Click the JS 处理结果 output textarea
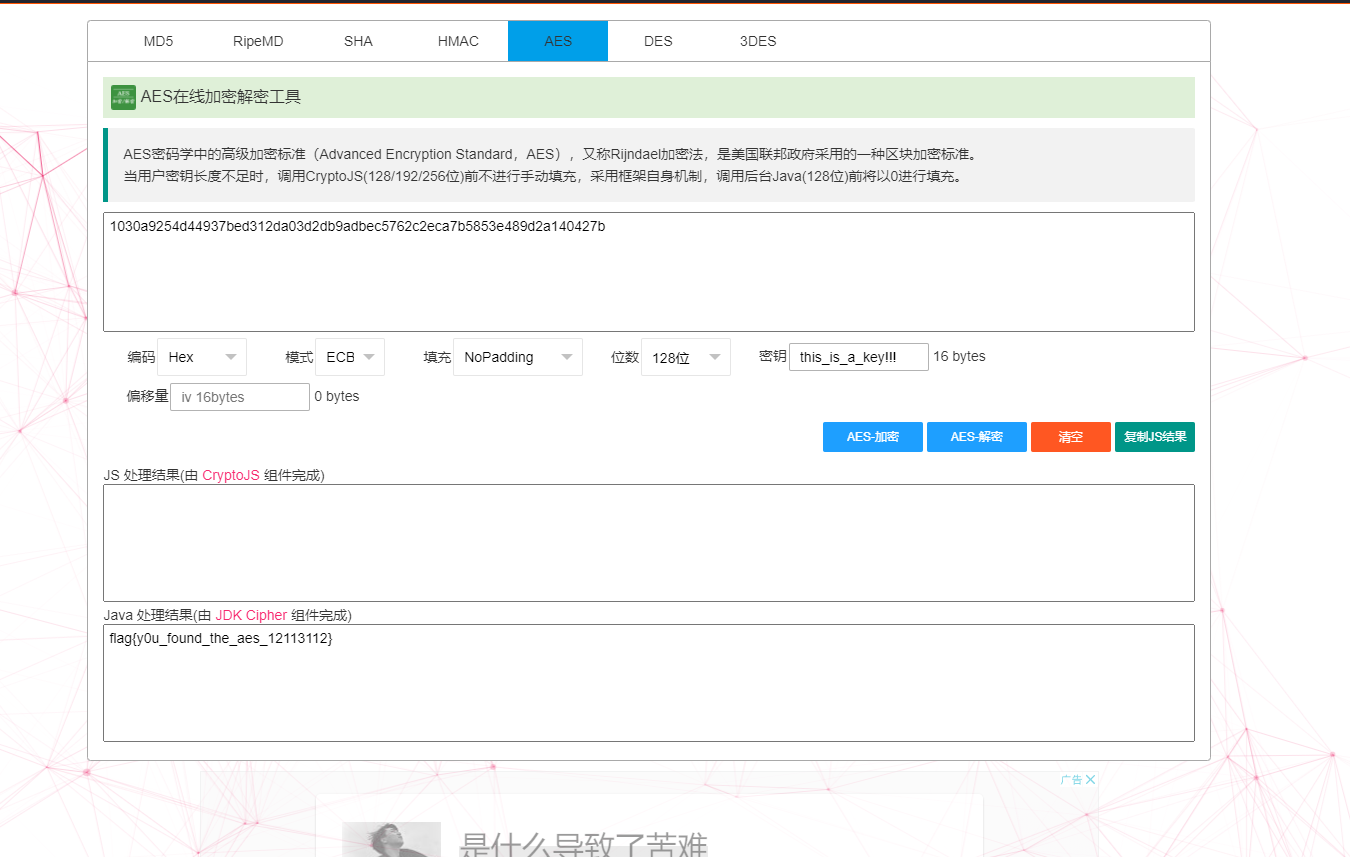 coord(649,543)
